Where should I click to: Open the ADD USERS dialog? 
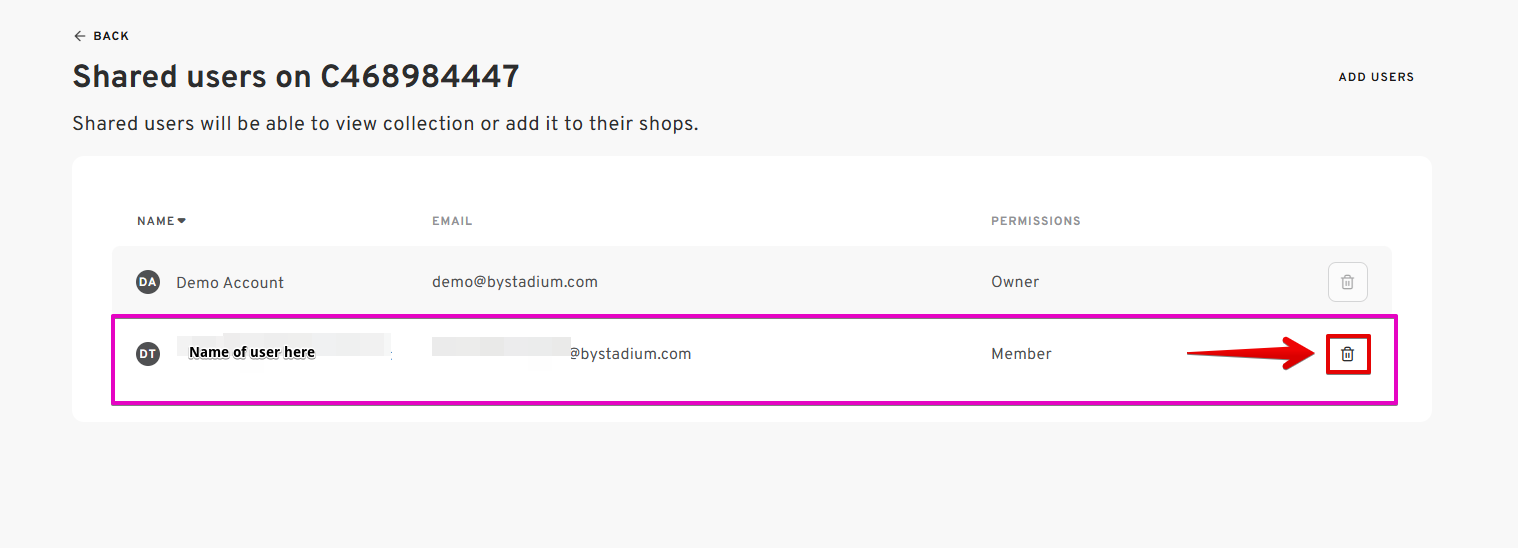pos(1376,77)
